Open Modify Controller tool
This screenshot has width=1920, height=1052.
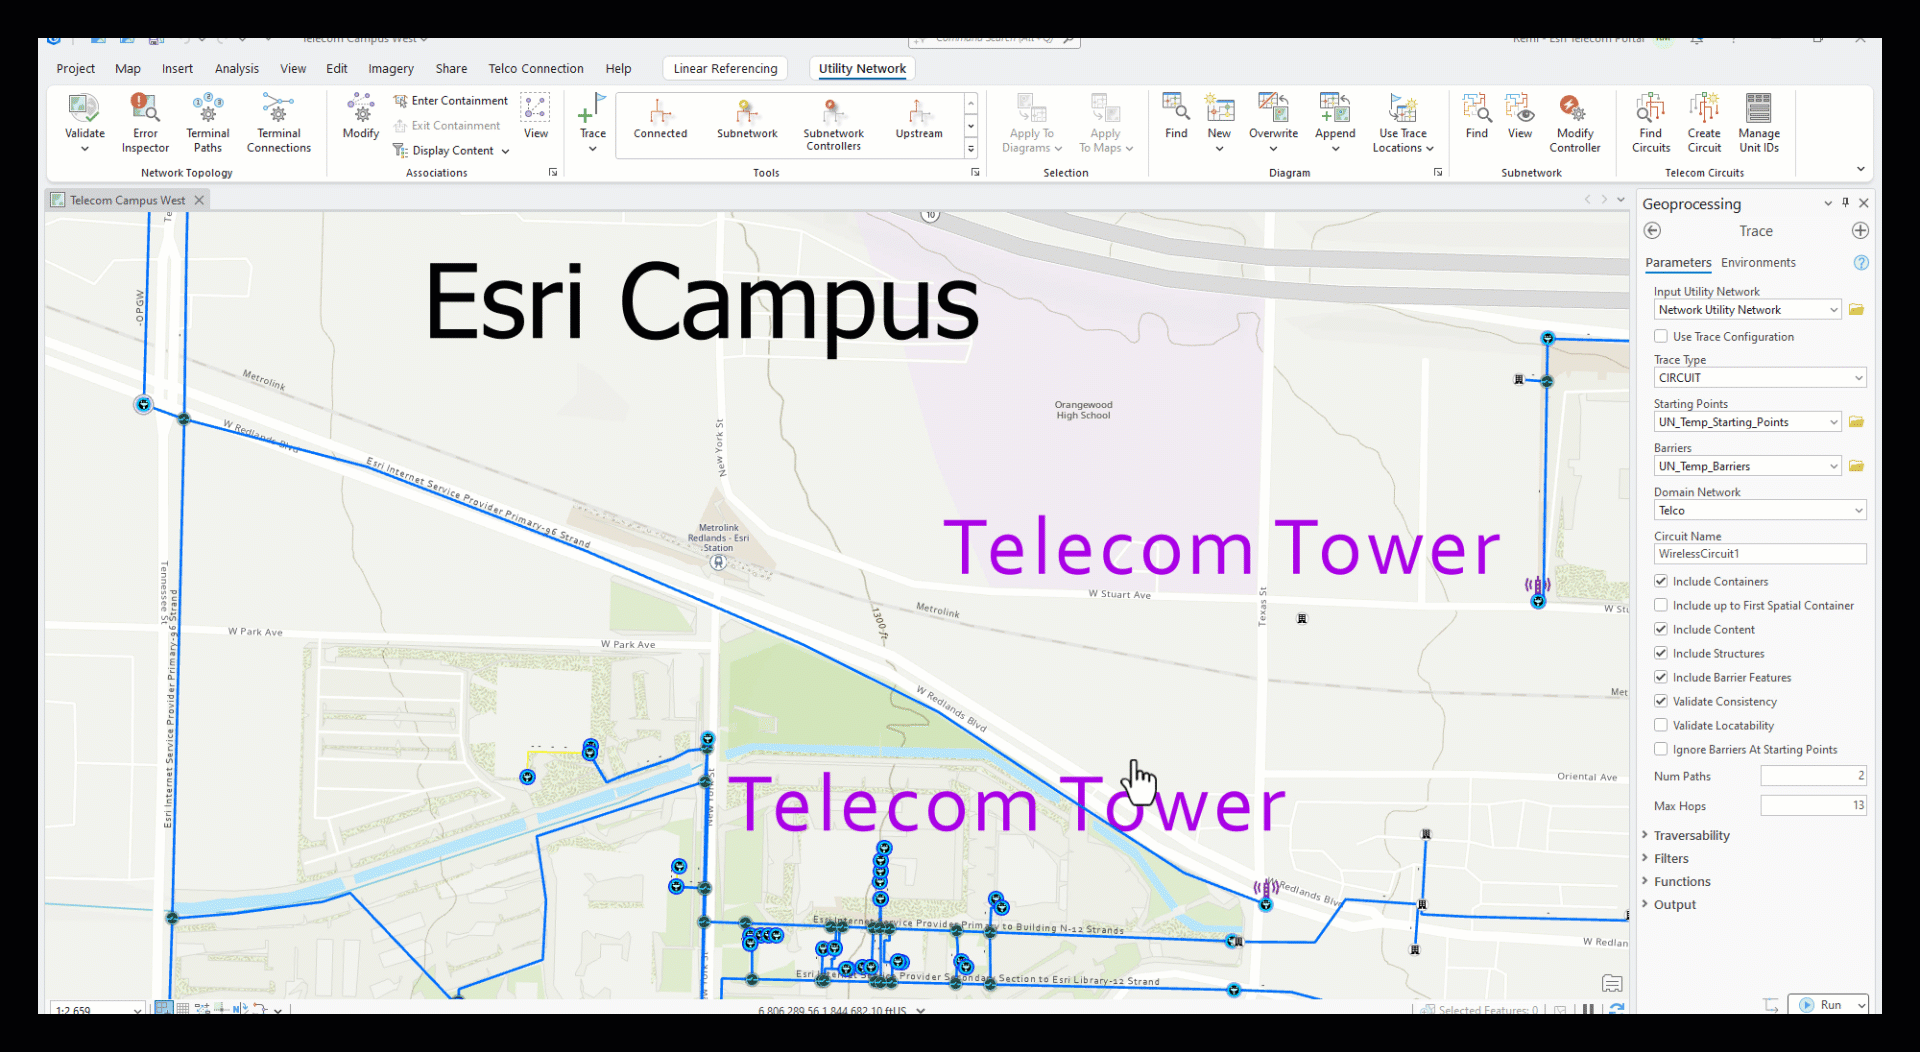1575,122
